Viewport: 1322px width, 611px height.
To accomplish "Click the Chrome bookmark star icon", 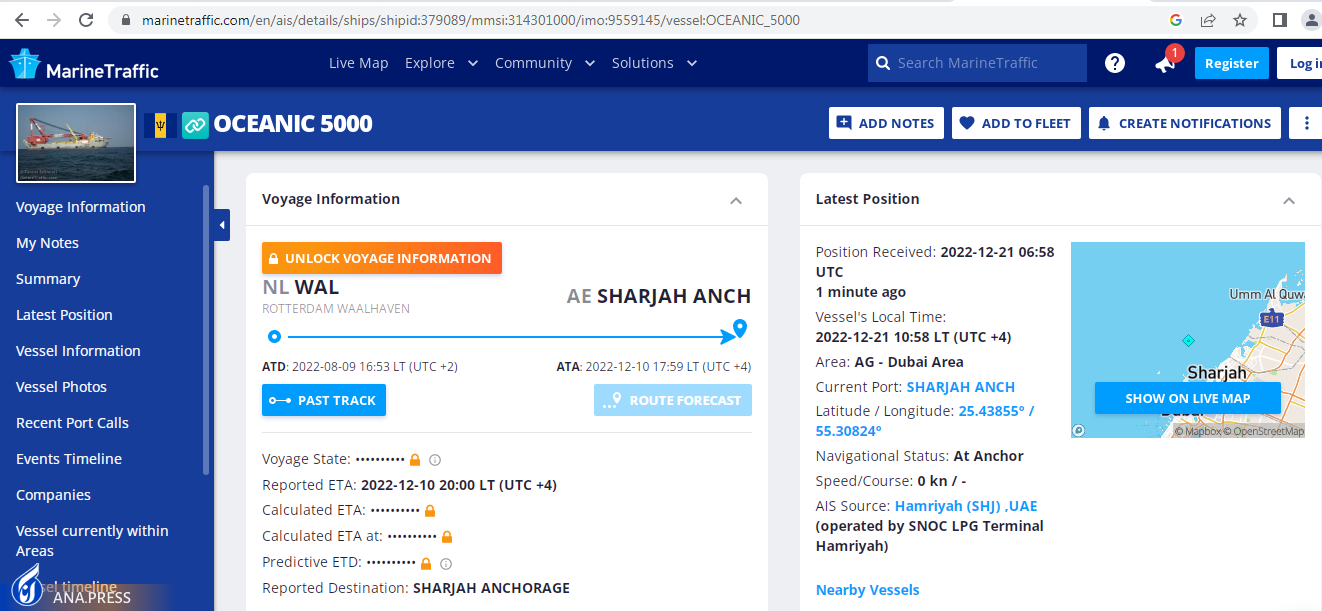I will [1240, 20].
